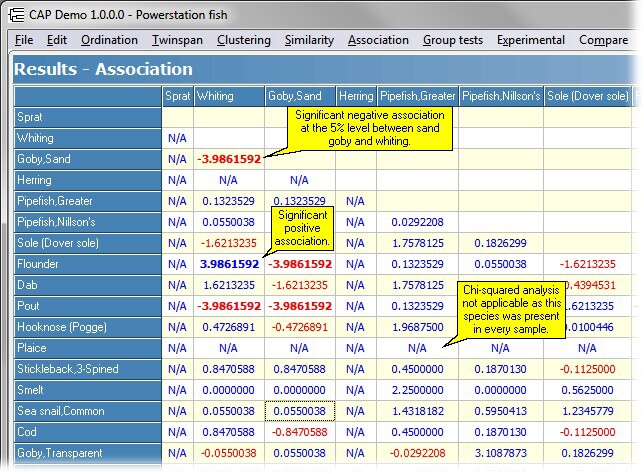Open the Group tests menu
The height and width of the screenshot is (474, 644).
(x=453, y=40)
